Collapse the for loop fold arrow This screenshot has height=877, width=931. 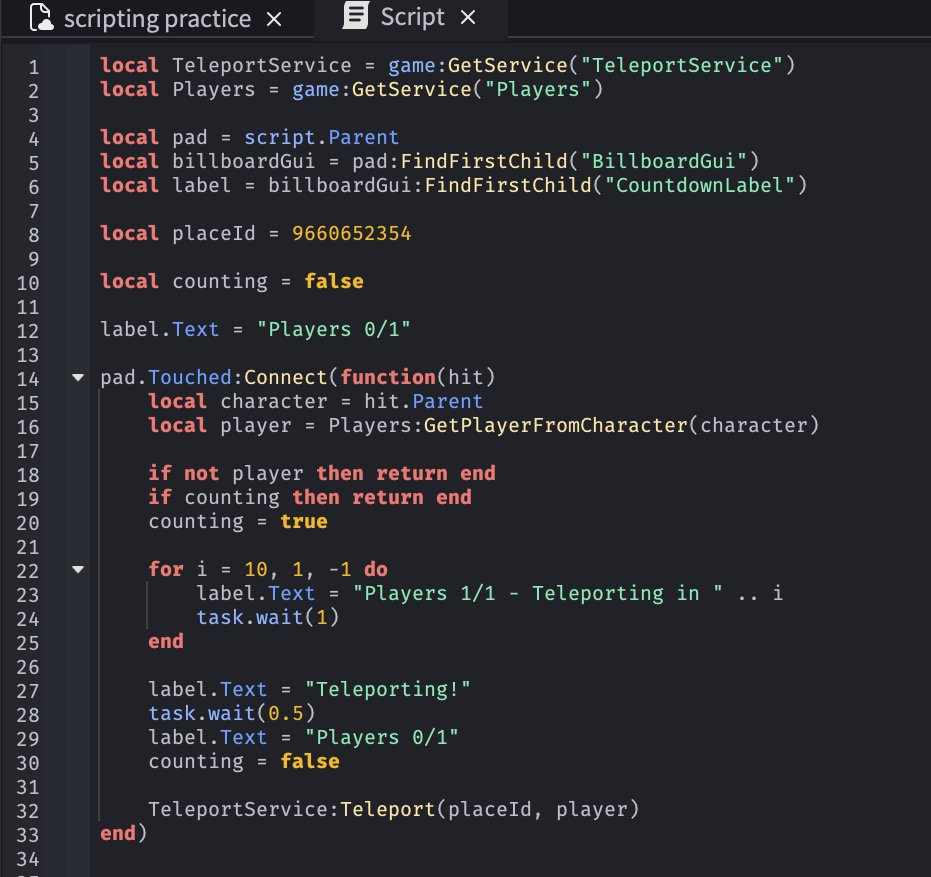pos(78,569)
